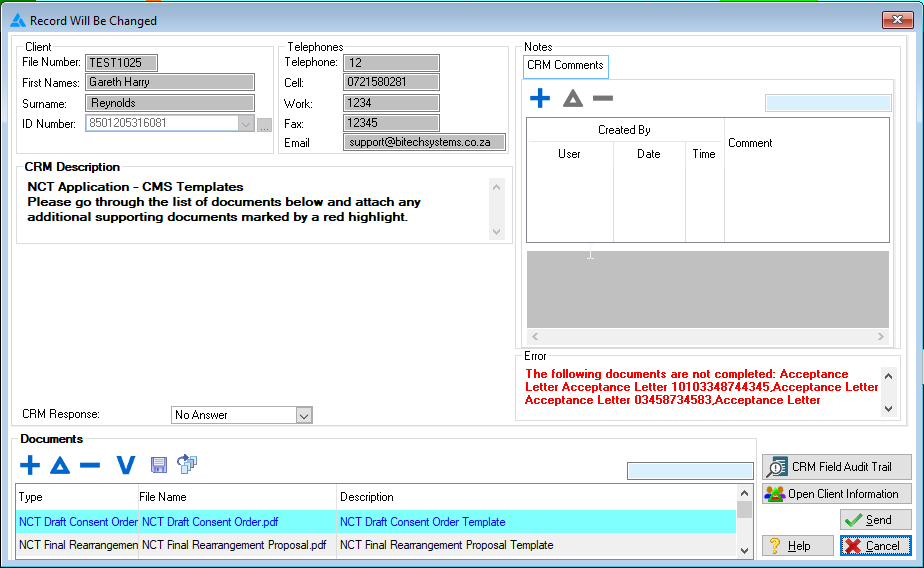Click the Cancel button
The width and height of the screenshot is (924, 568).
coord(876,546)
